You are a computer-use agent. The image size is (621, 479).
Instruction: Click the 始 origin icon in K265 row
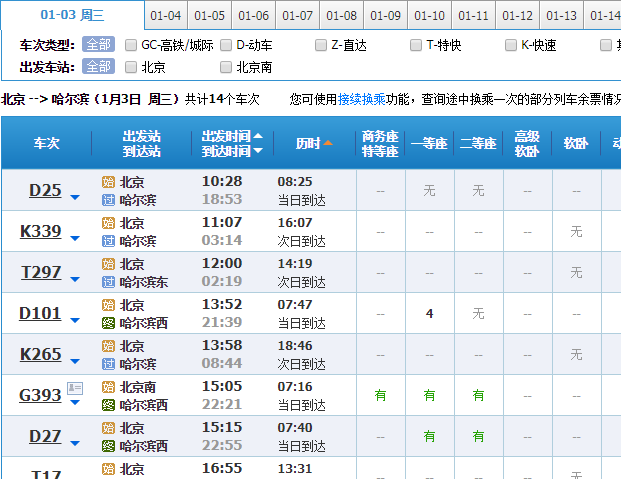108,346
